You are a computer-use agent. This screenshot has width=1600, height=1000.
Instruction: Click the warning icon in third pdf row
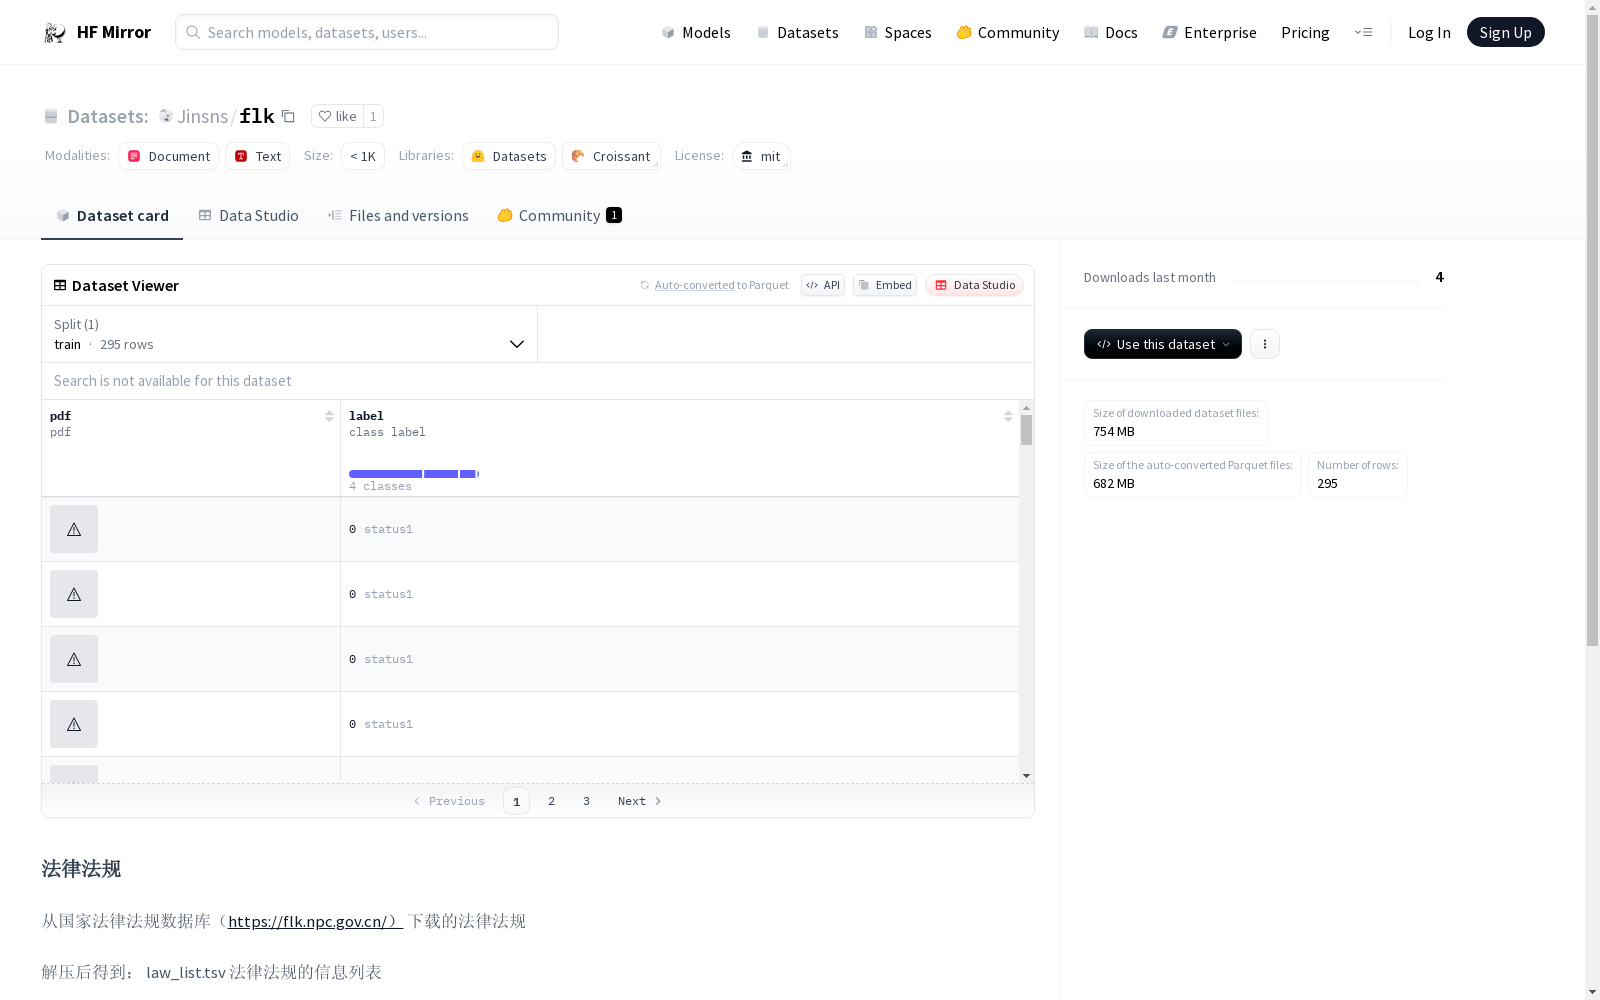(74, 659)
